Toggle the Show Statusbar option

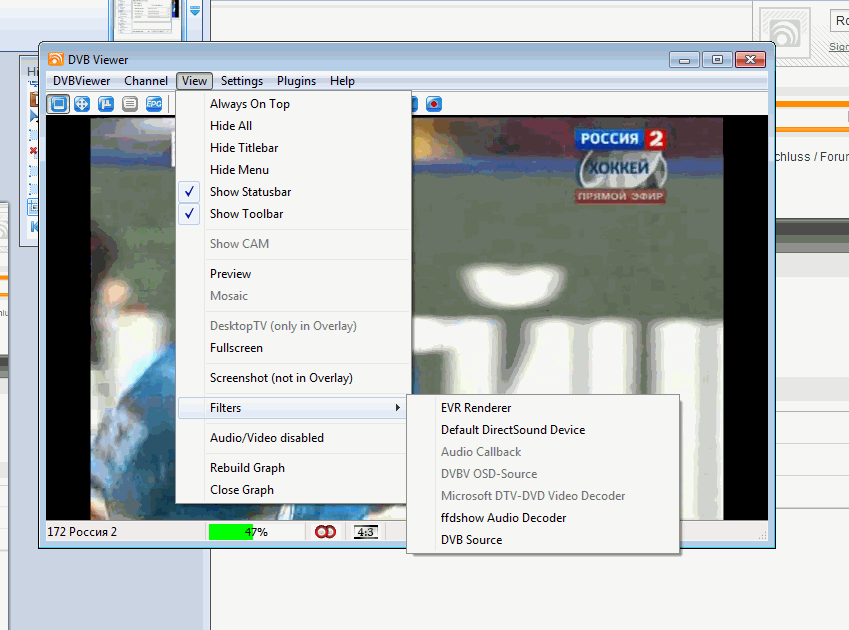pyautogui.click(x=250, y=192)
